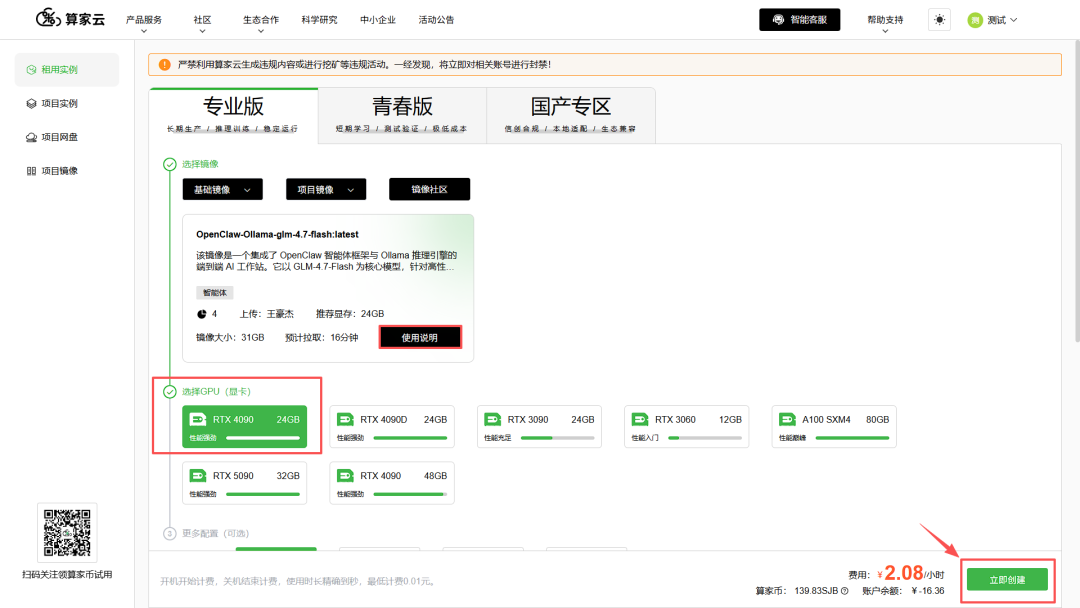Open 项目实例 in the sidebar
The width and height of the screenshot is (1080, 608).
point(67,103)
